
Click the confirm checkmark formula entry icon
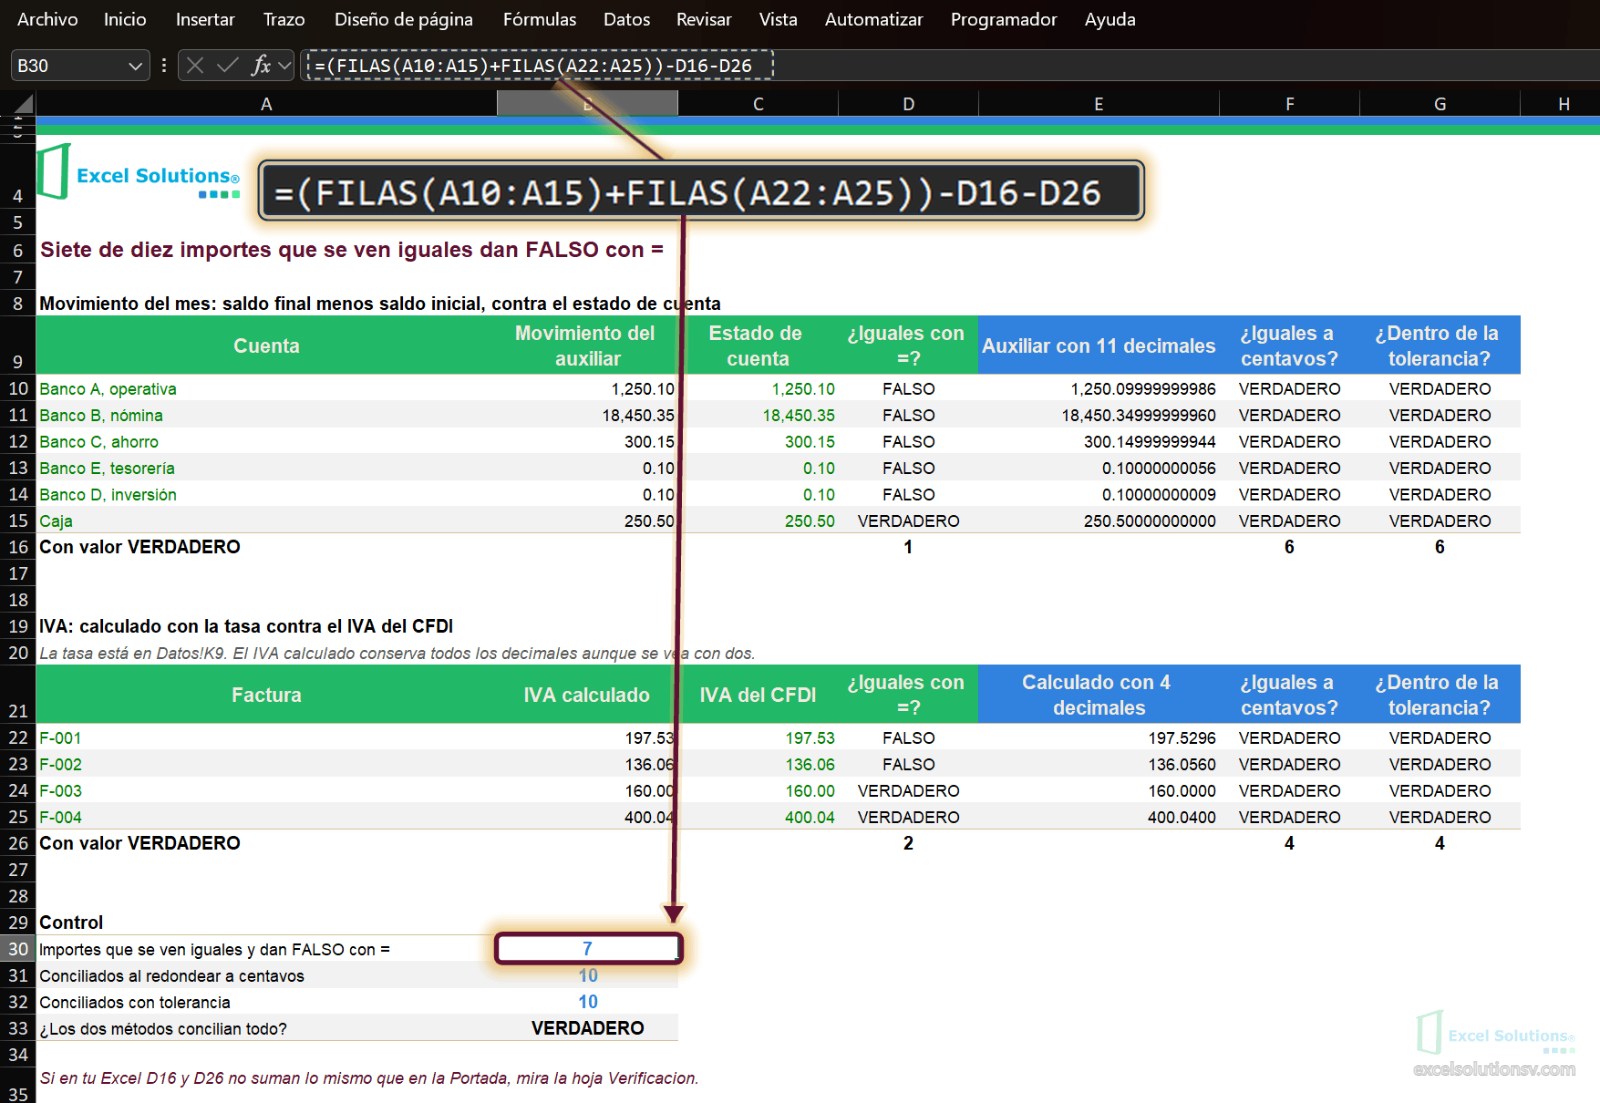[x=228, y=66]
